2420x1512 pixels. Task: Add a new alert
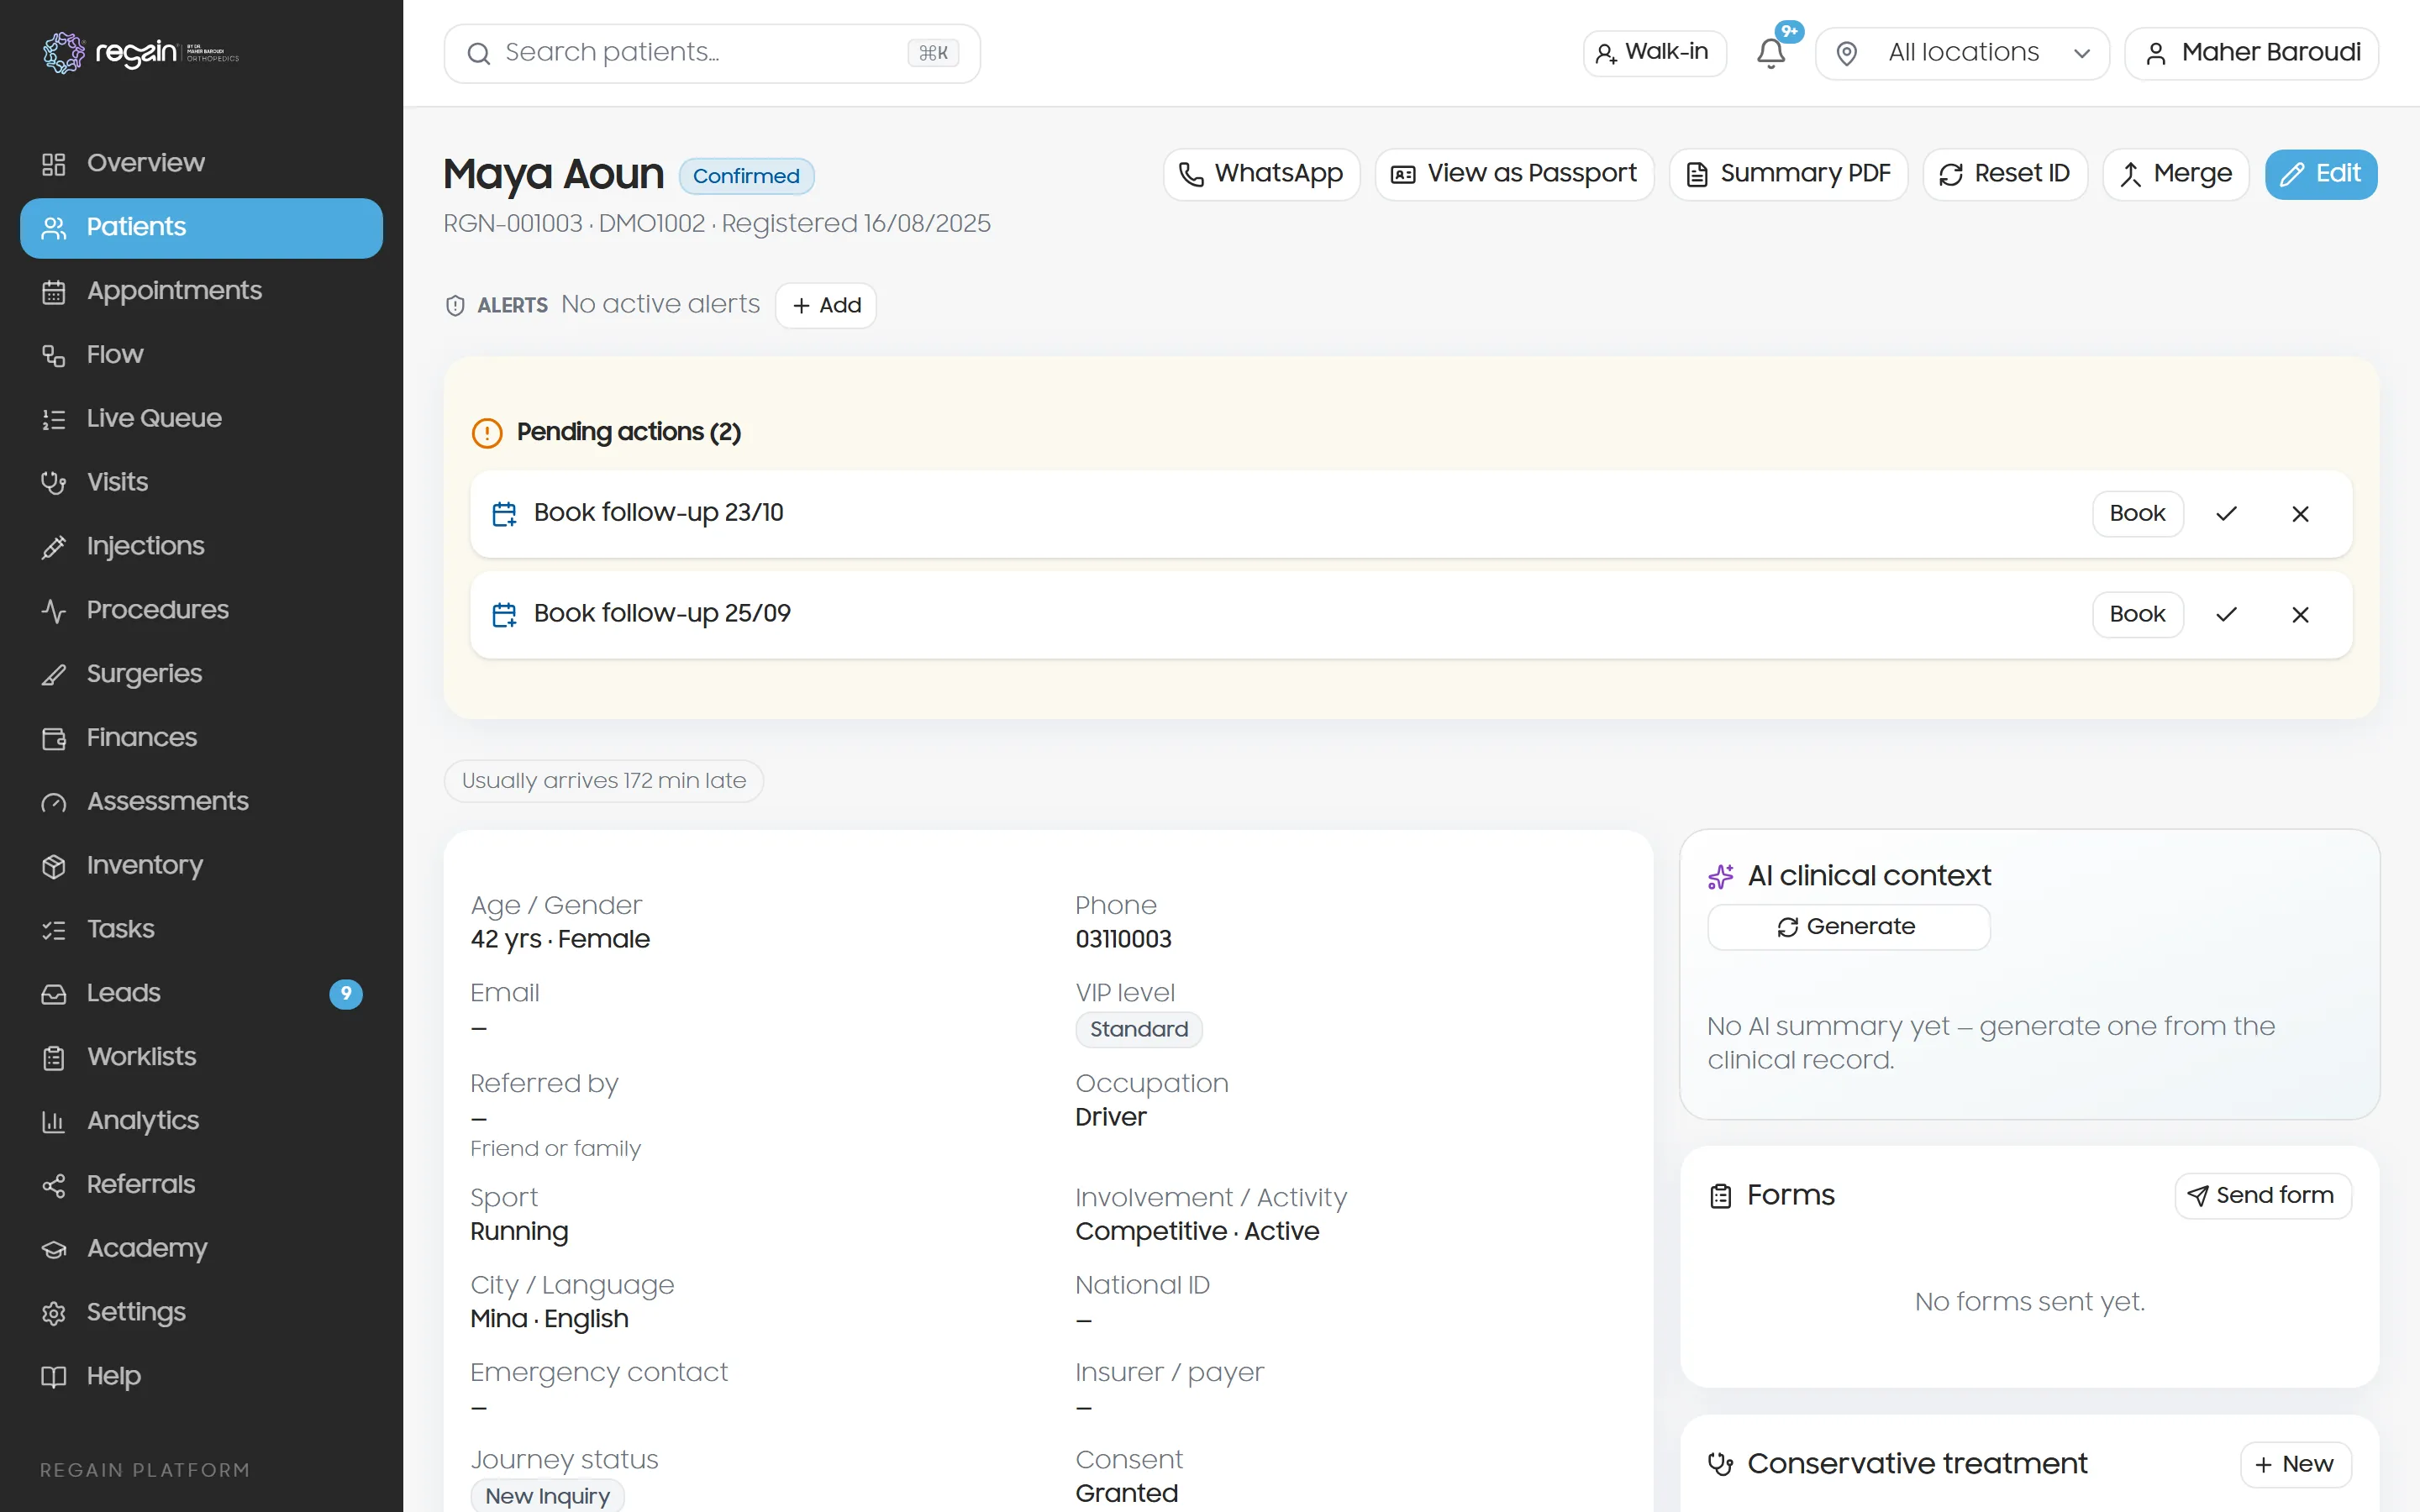(826, 305)
